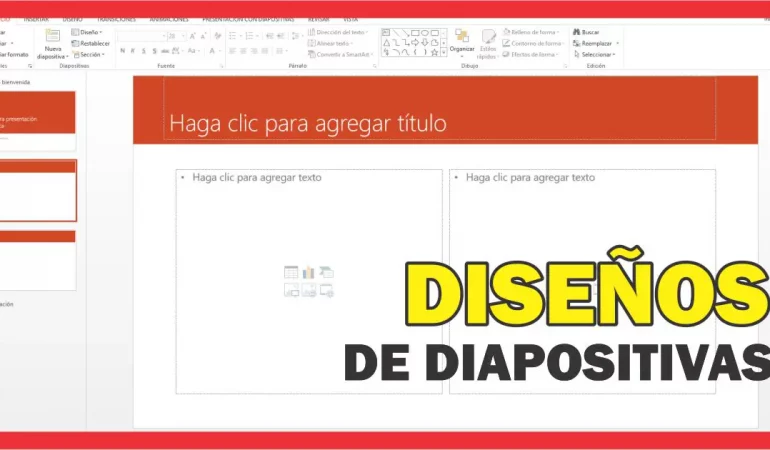The height and width of the screenshot is (450, 770).
Task: Select the rectangle shape in gallery
Action: (x=415, y=33)
